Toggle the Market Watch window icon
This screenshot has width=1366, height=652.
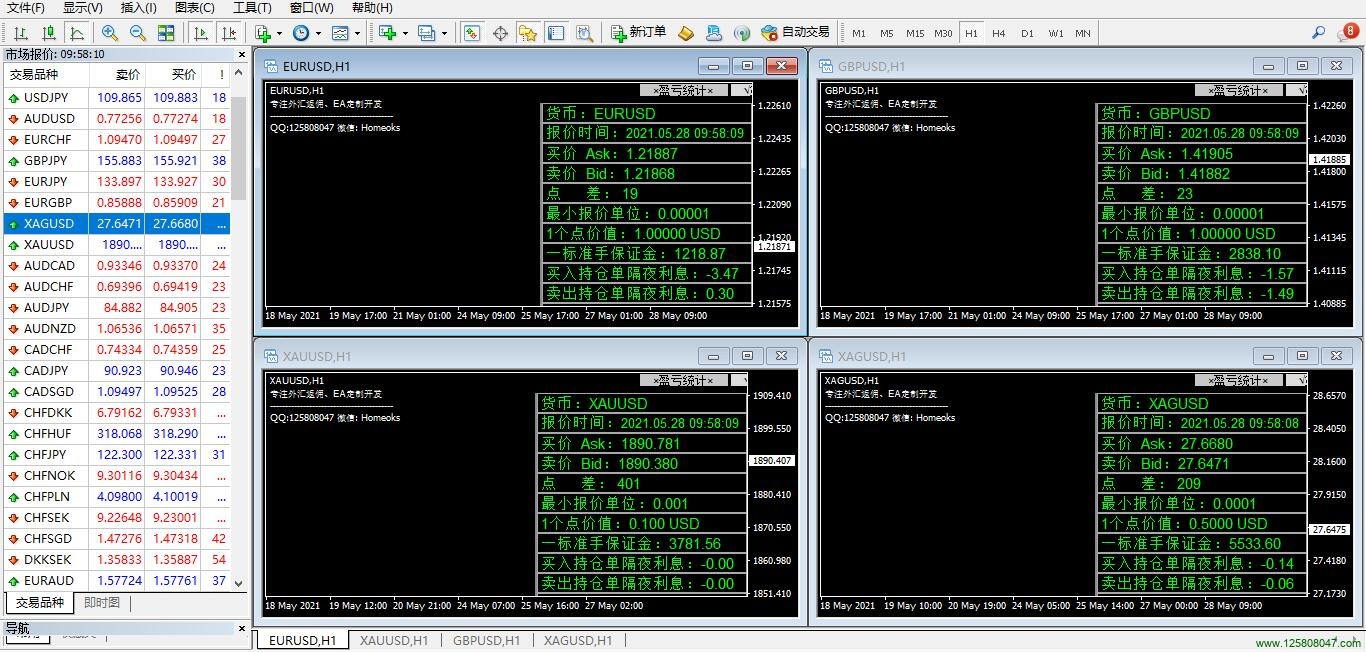[x=472, y=33]
